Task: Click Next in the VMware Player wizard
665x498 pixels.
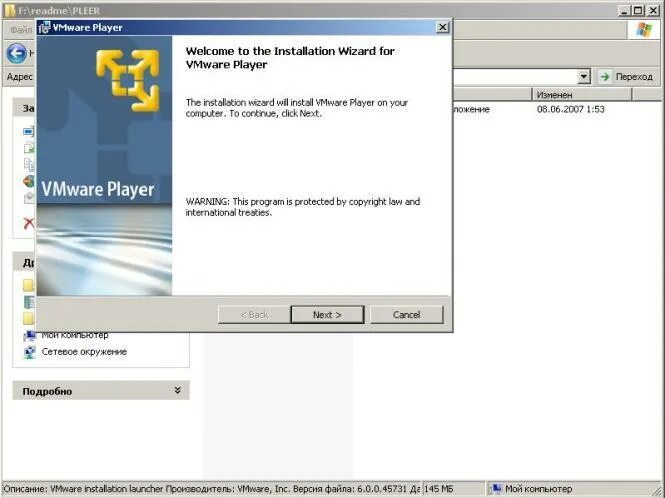Action: pos(327,315)
